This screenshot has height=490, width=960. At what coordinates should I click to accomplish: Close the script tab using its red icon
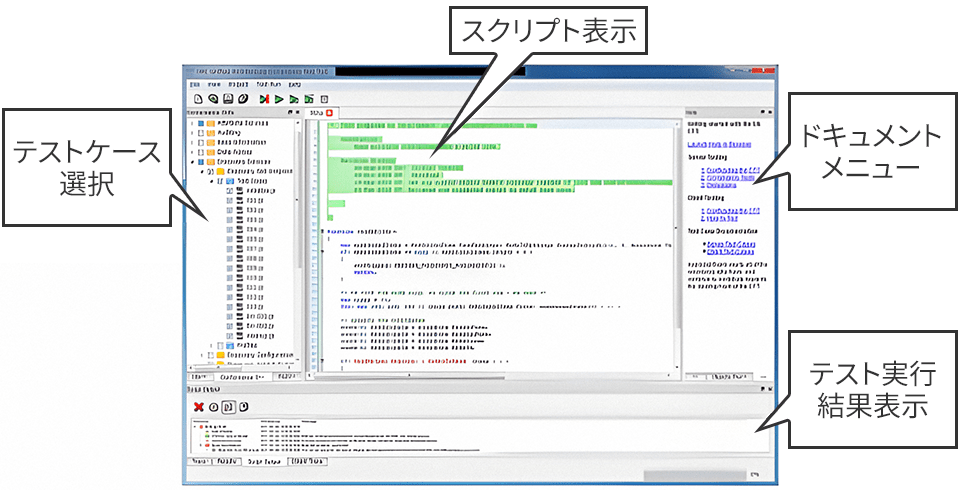pyautogui.click(x=330, y=113)
